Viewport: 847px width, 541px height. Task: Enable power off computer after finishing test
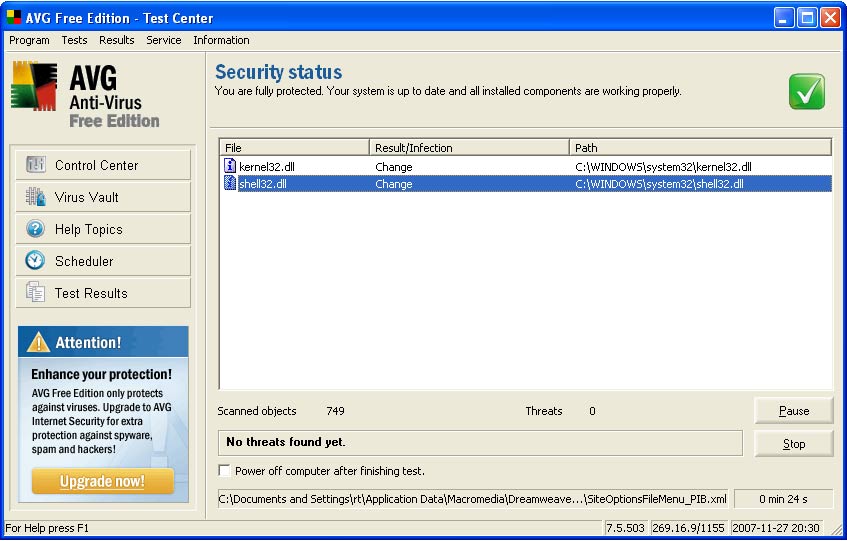coord(224,470)
